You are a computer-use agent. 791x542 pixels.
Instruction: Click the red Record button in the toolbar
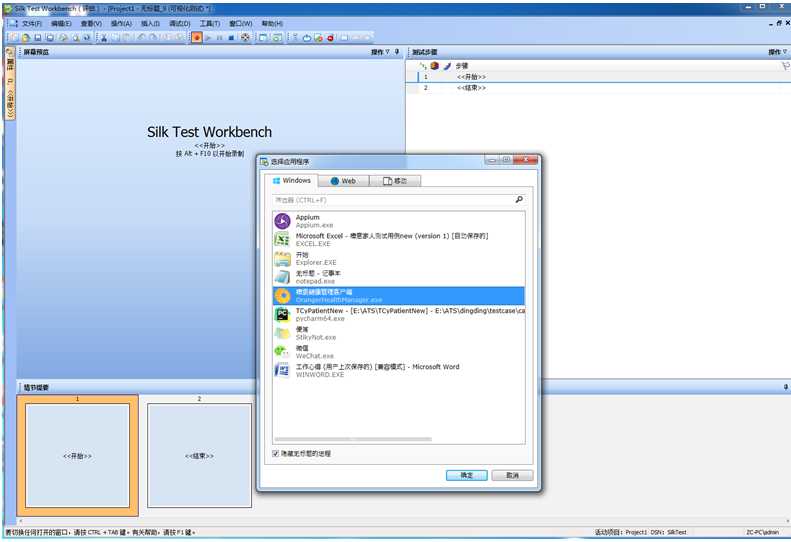click(197, 37)
